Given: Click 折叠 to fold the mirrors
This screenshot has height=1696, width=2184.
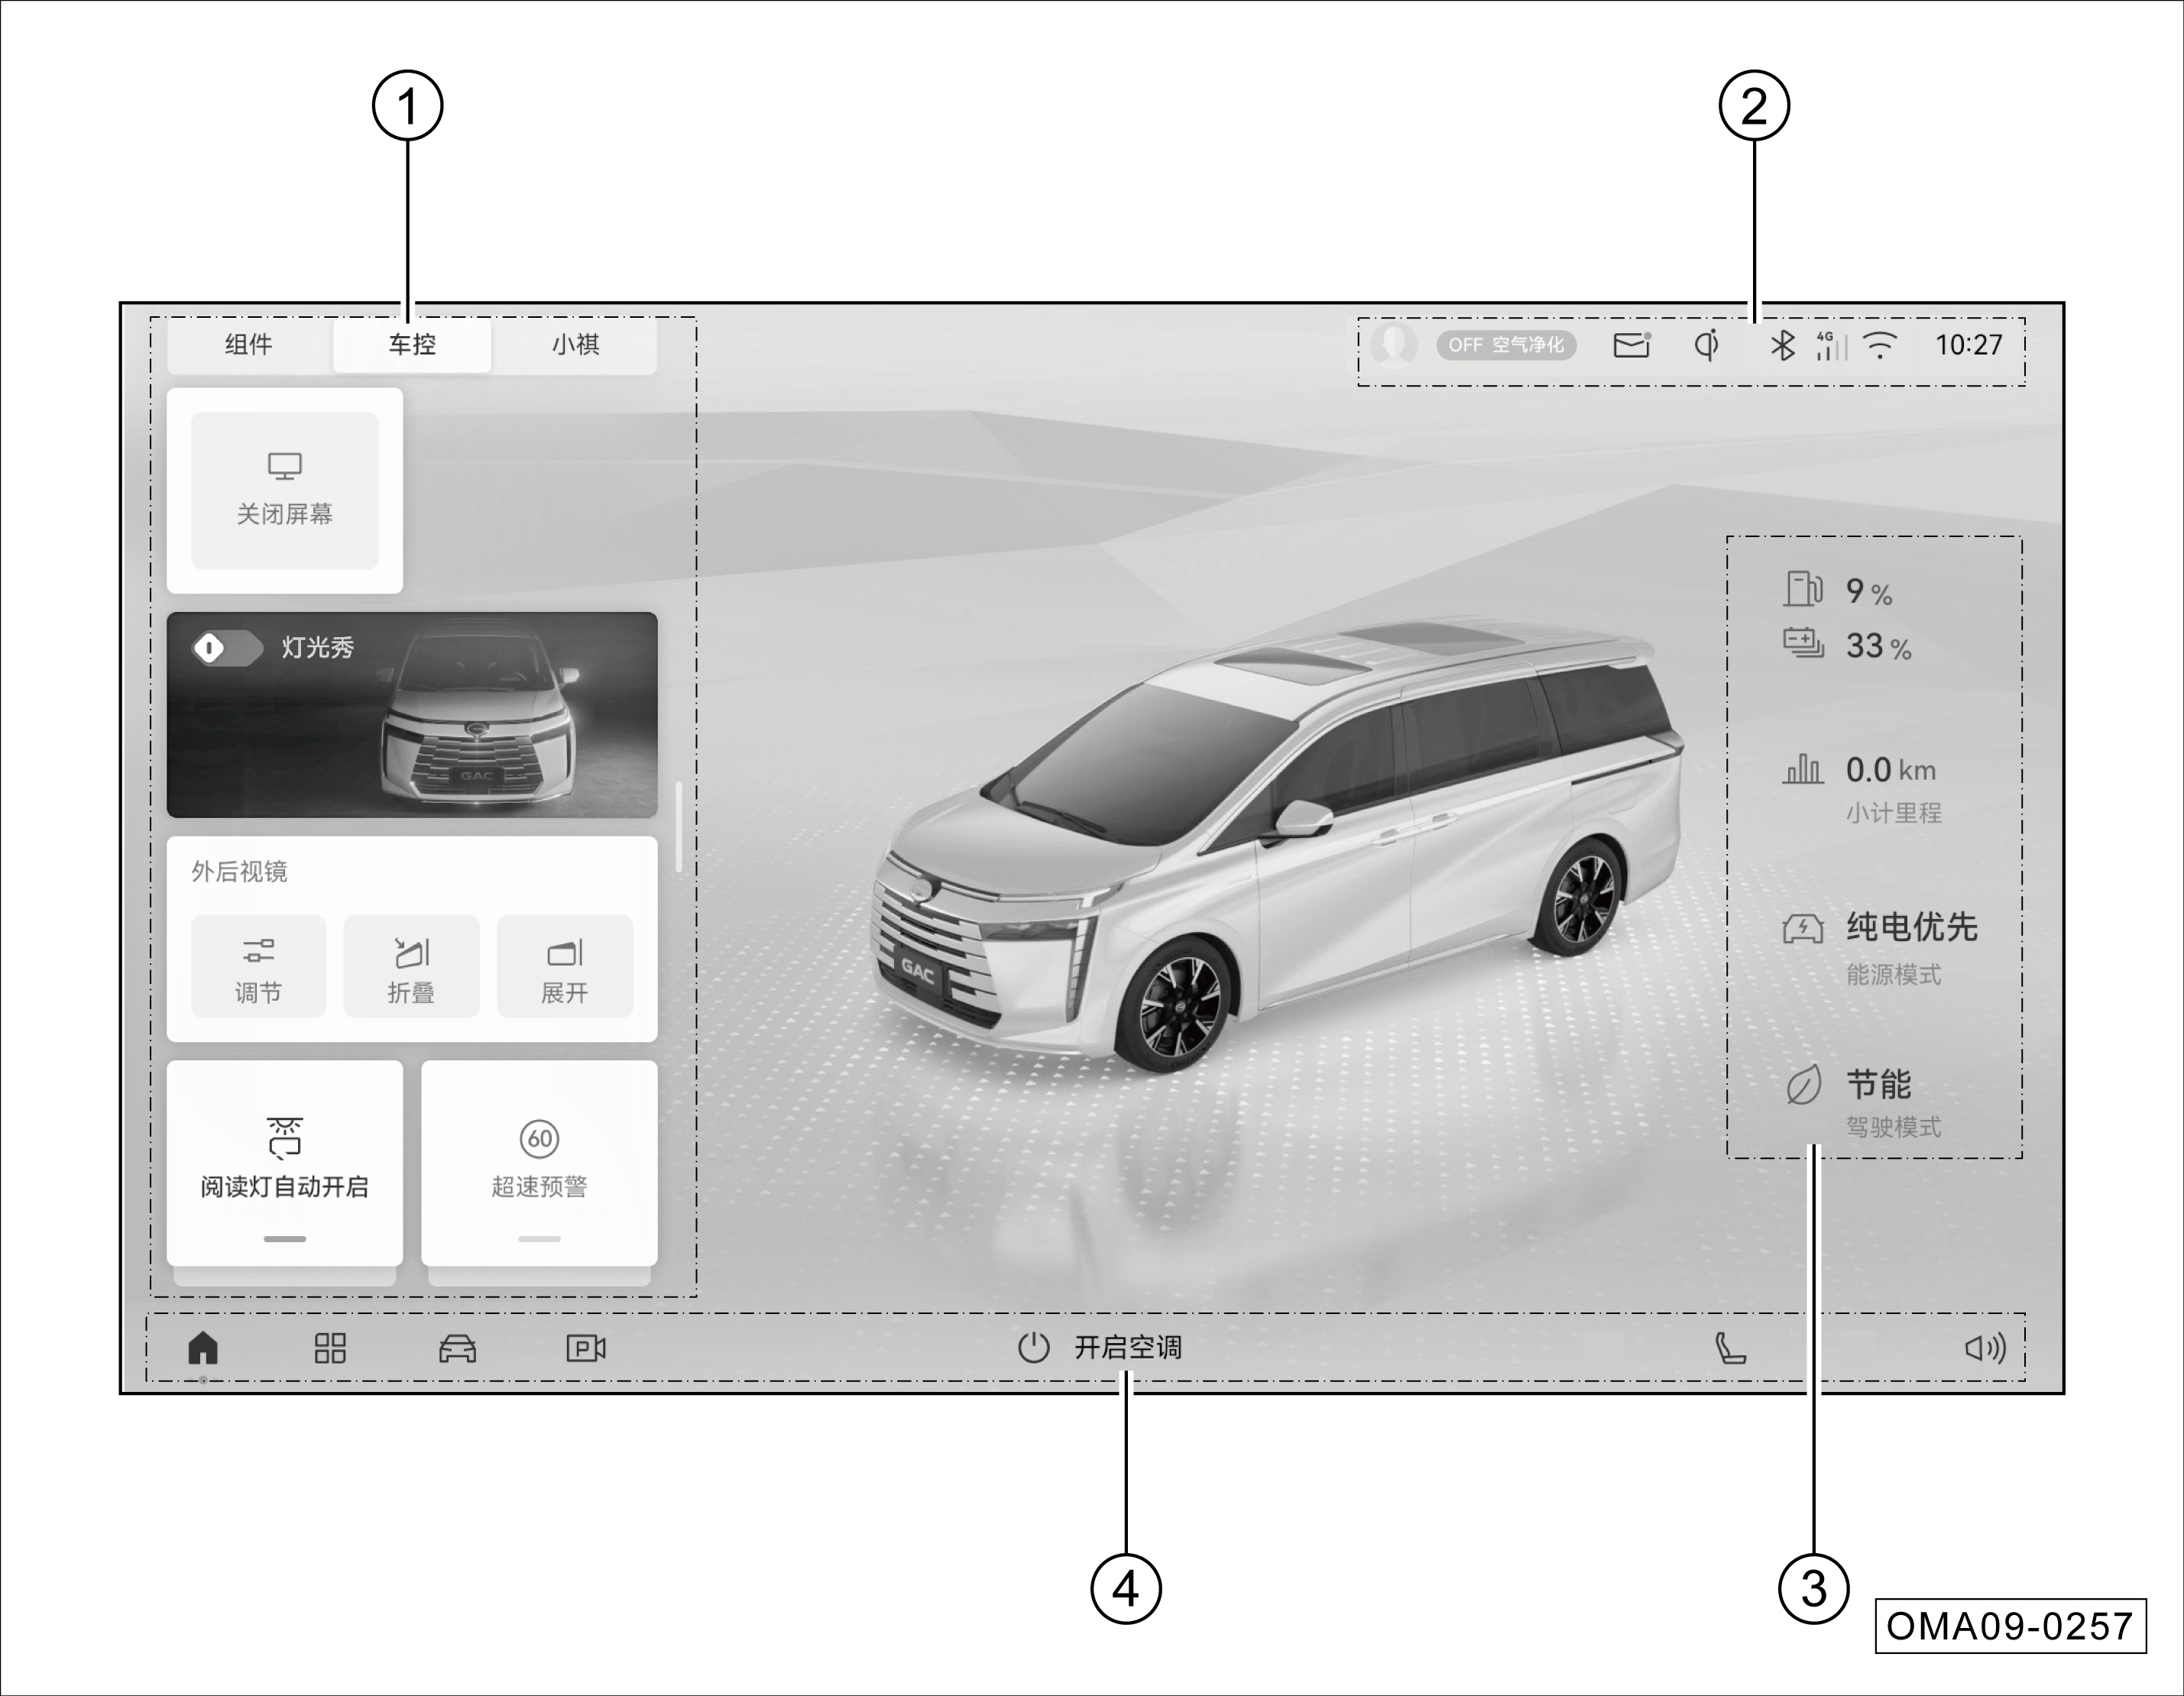Looking at the screenshot, I should [x=411, y=967].
